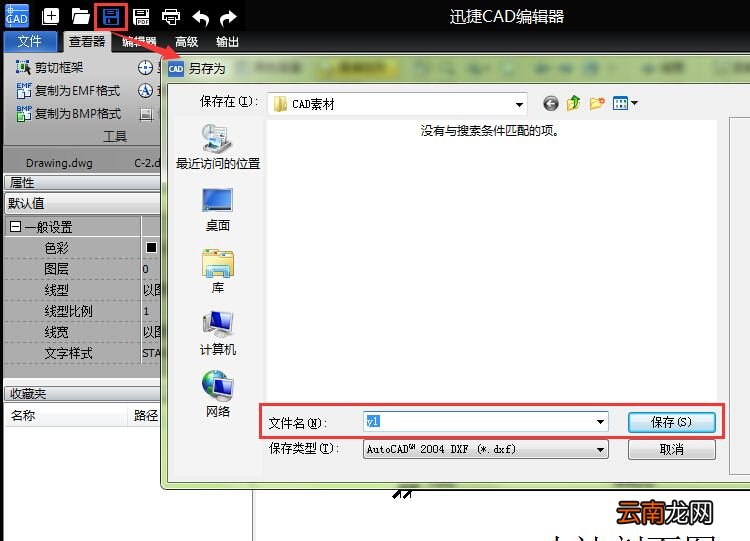Switch to the 输出 tab
750x541 pixels.
coord(227,42)
